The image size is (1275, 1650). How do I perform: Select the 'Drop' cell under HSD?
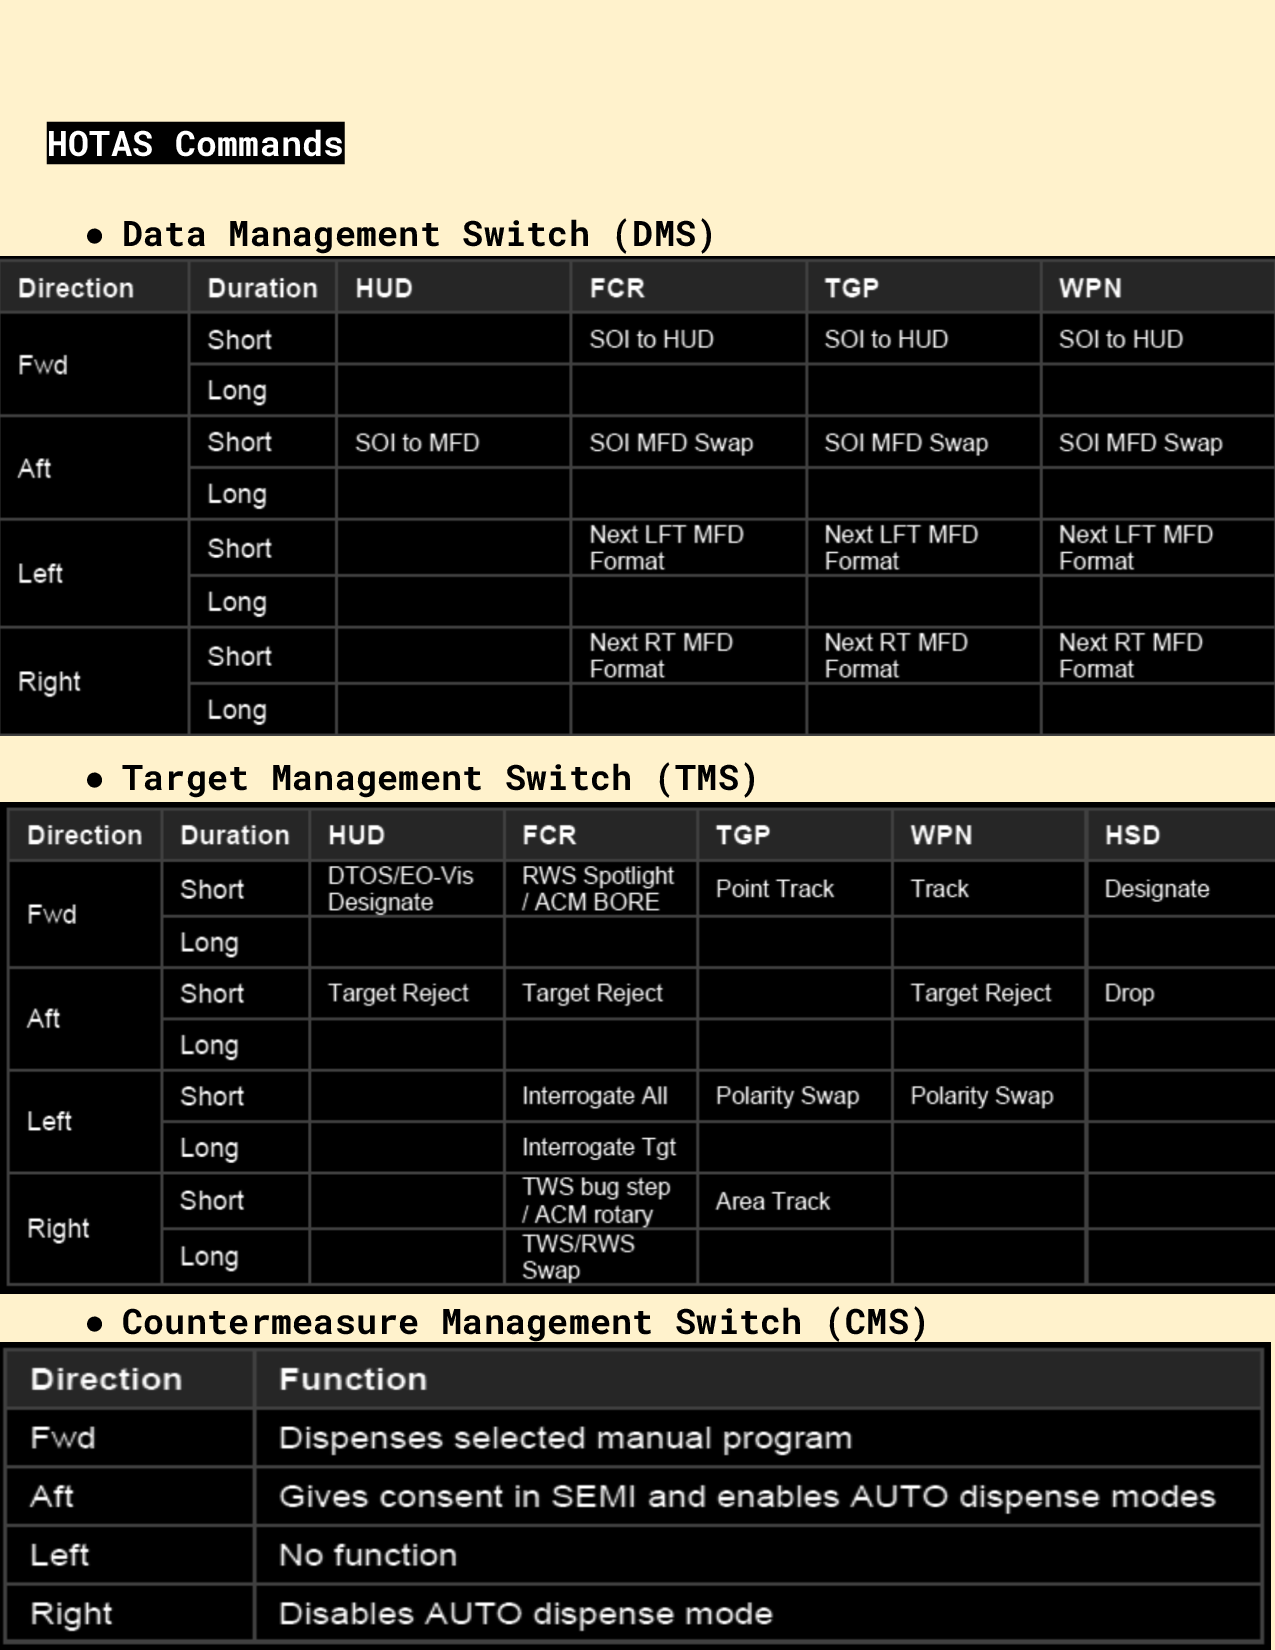tap(1129, 993)
